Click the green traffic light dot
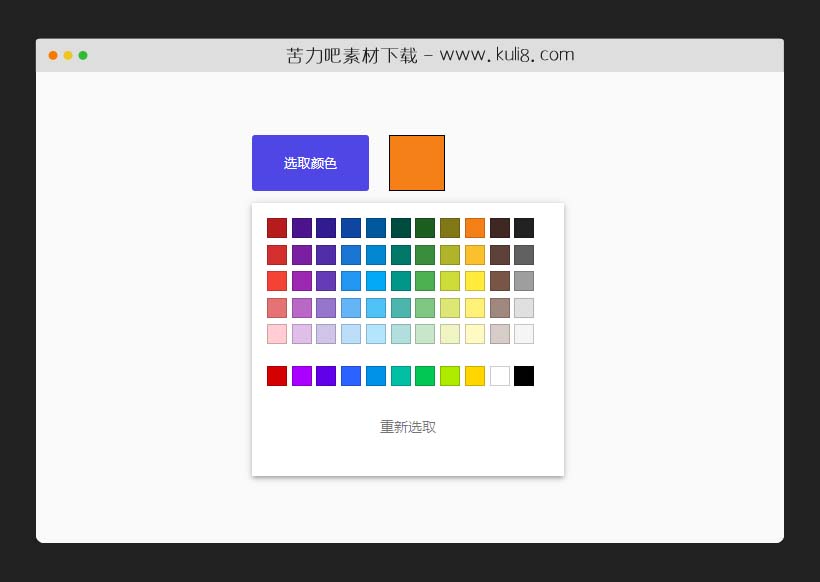 click(x=82, y=55)
